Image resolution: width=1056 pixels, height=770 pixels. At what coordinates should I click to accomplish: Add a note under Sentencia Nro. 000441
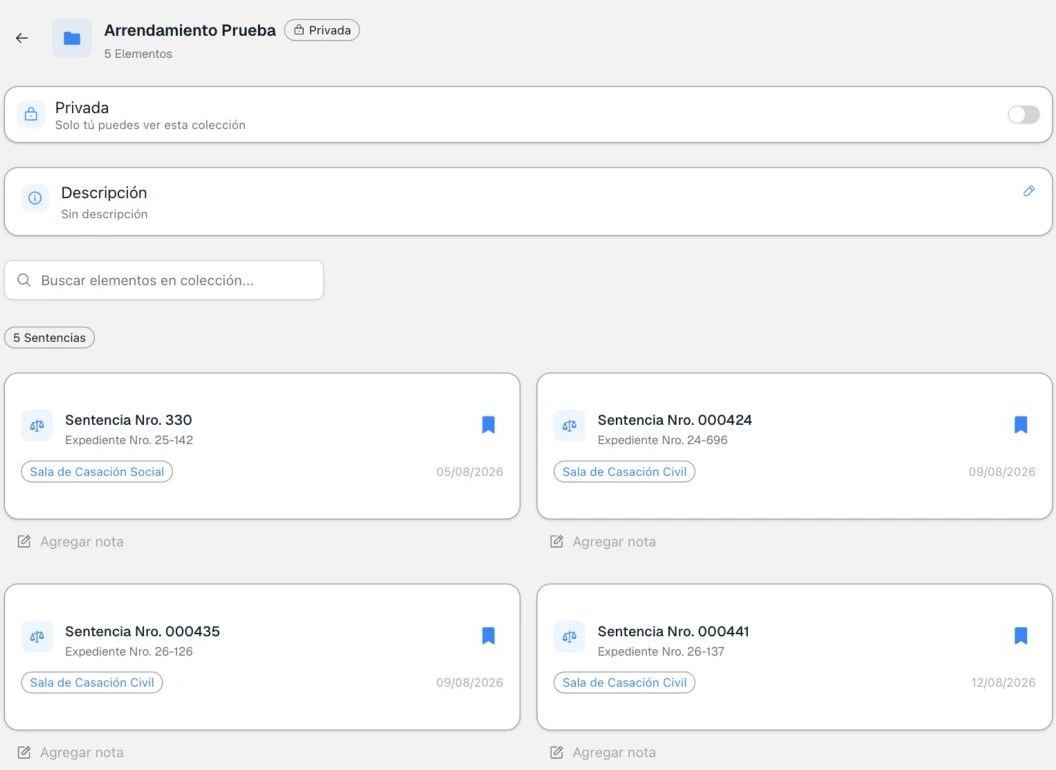coord(603,752)
